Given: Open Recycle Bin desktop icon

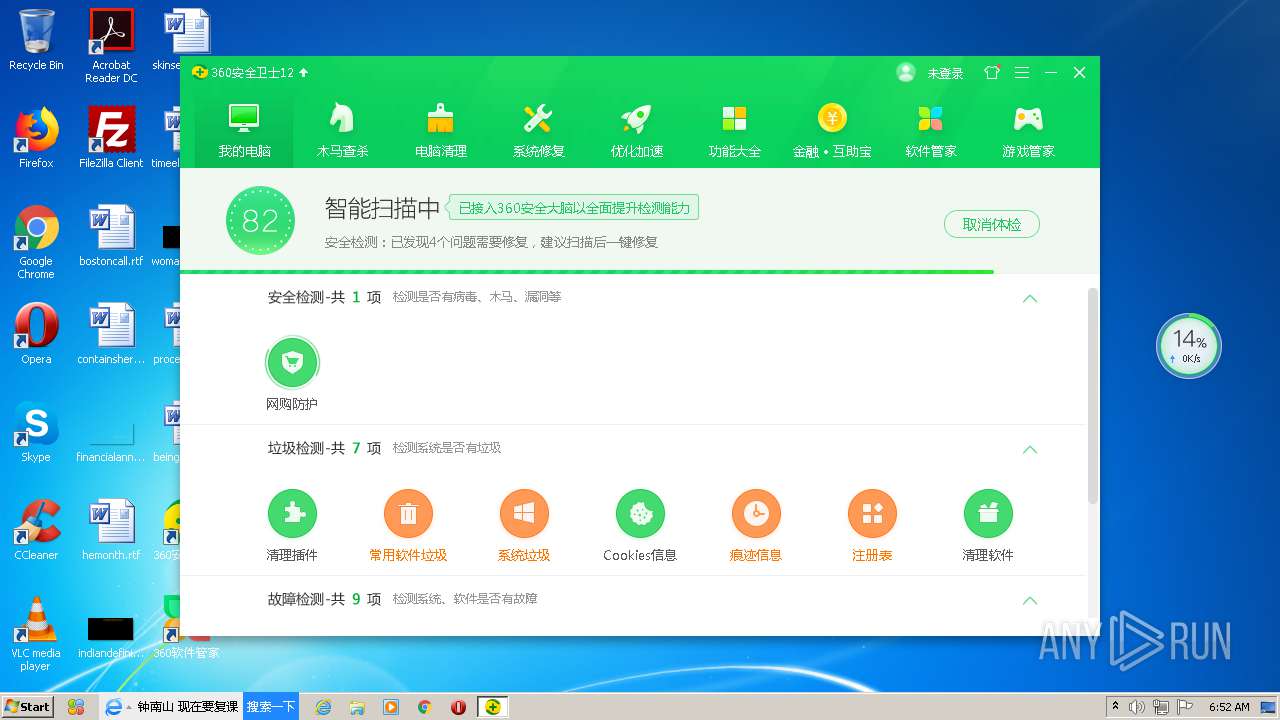Looking at the screenshot, I should tap(36, 40).
